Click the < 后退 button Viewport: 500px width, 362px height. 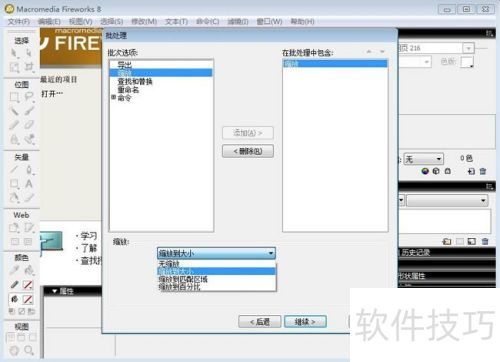click(x=260, y=322)
